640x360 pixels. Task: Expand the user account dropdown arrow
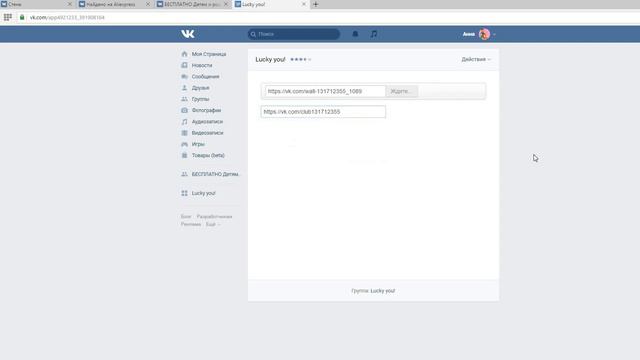pyautogui.click(x=494, y=35)
